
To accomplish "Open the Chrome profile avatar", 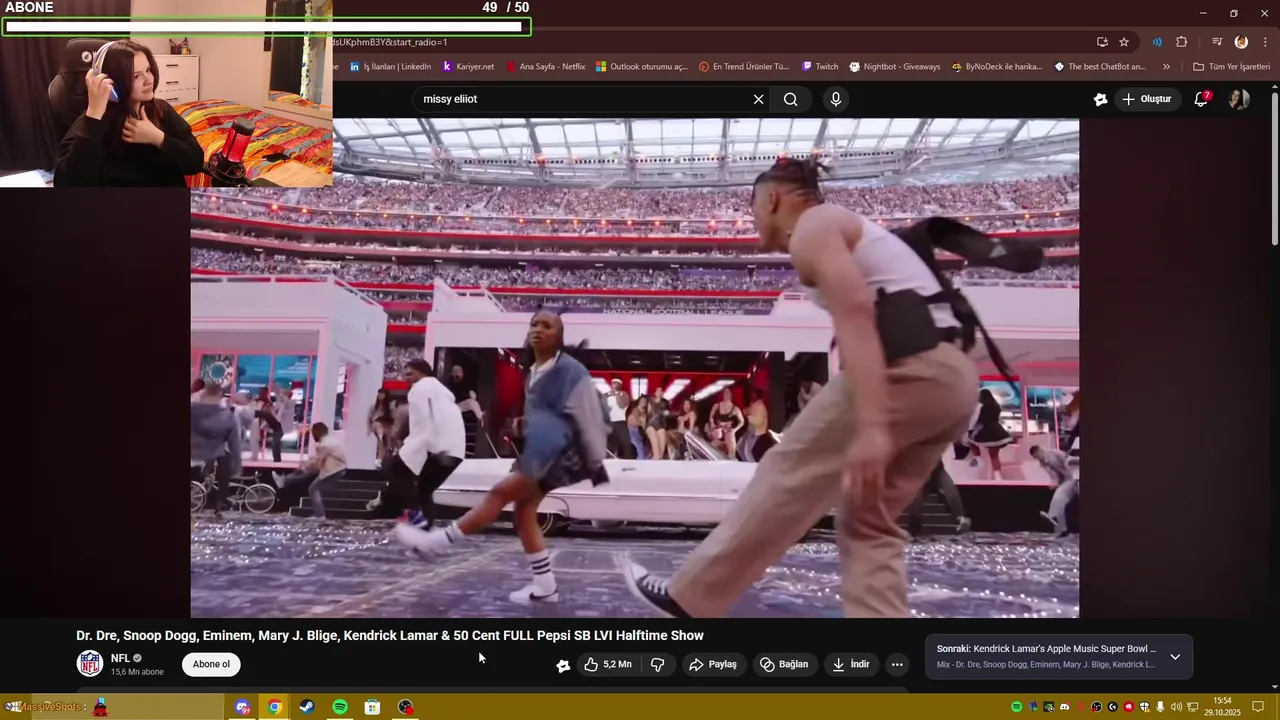I will (x=1241, y=42).
